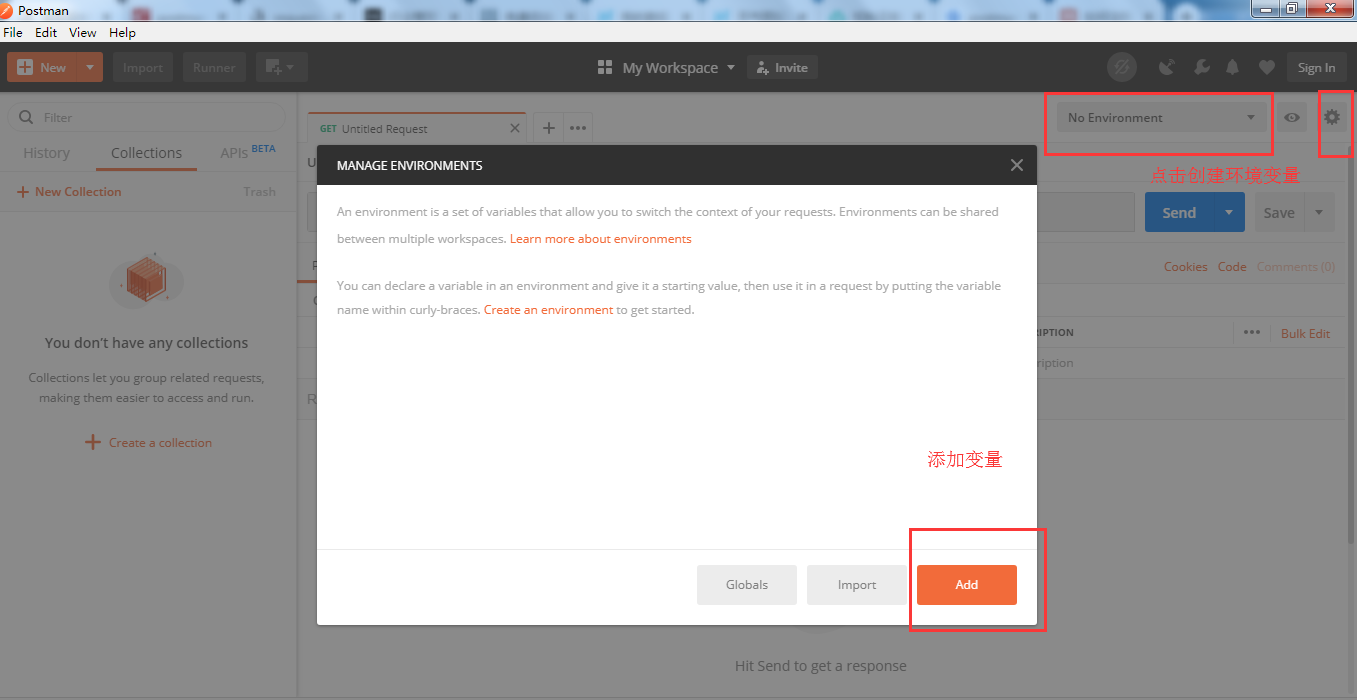This screenshot has height=700, width=1357.
Task: Click the Create a collection link
Action: coord(160,443)
